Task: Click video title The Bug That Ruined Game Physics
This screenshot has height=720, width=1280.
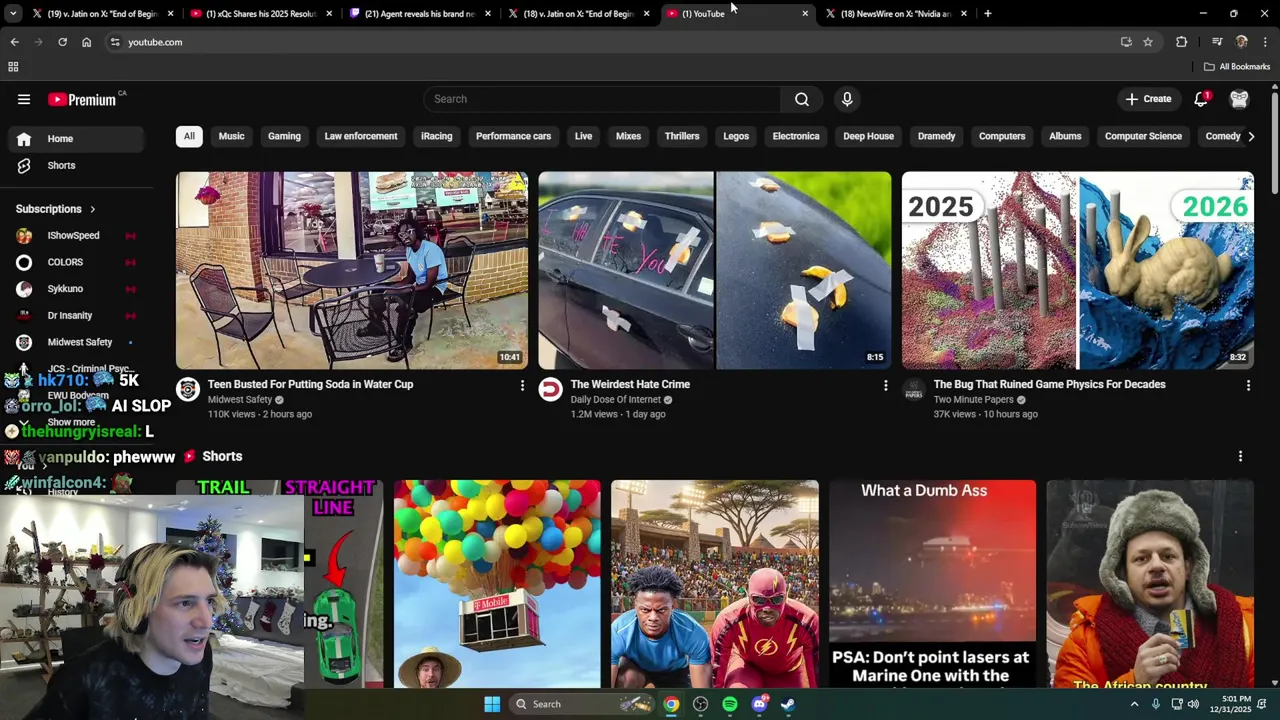Action: [1049, 384]
